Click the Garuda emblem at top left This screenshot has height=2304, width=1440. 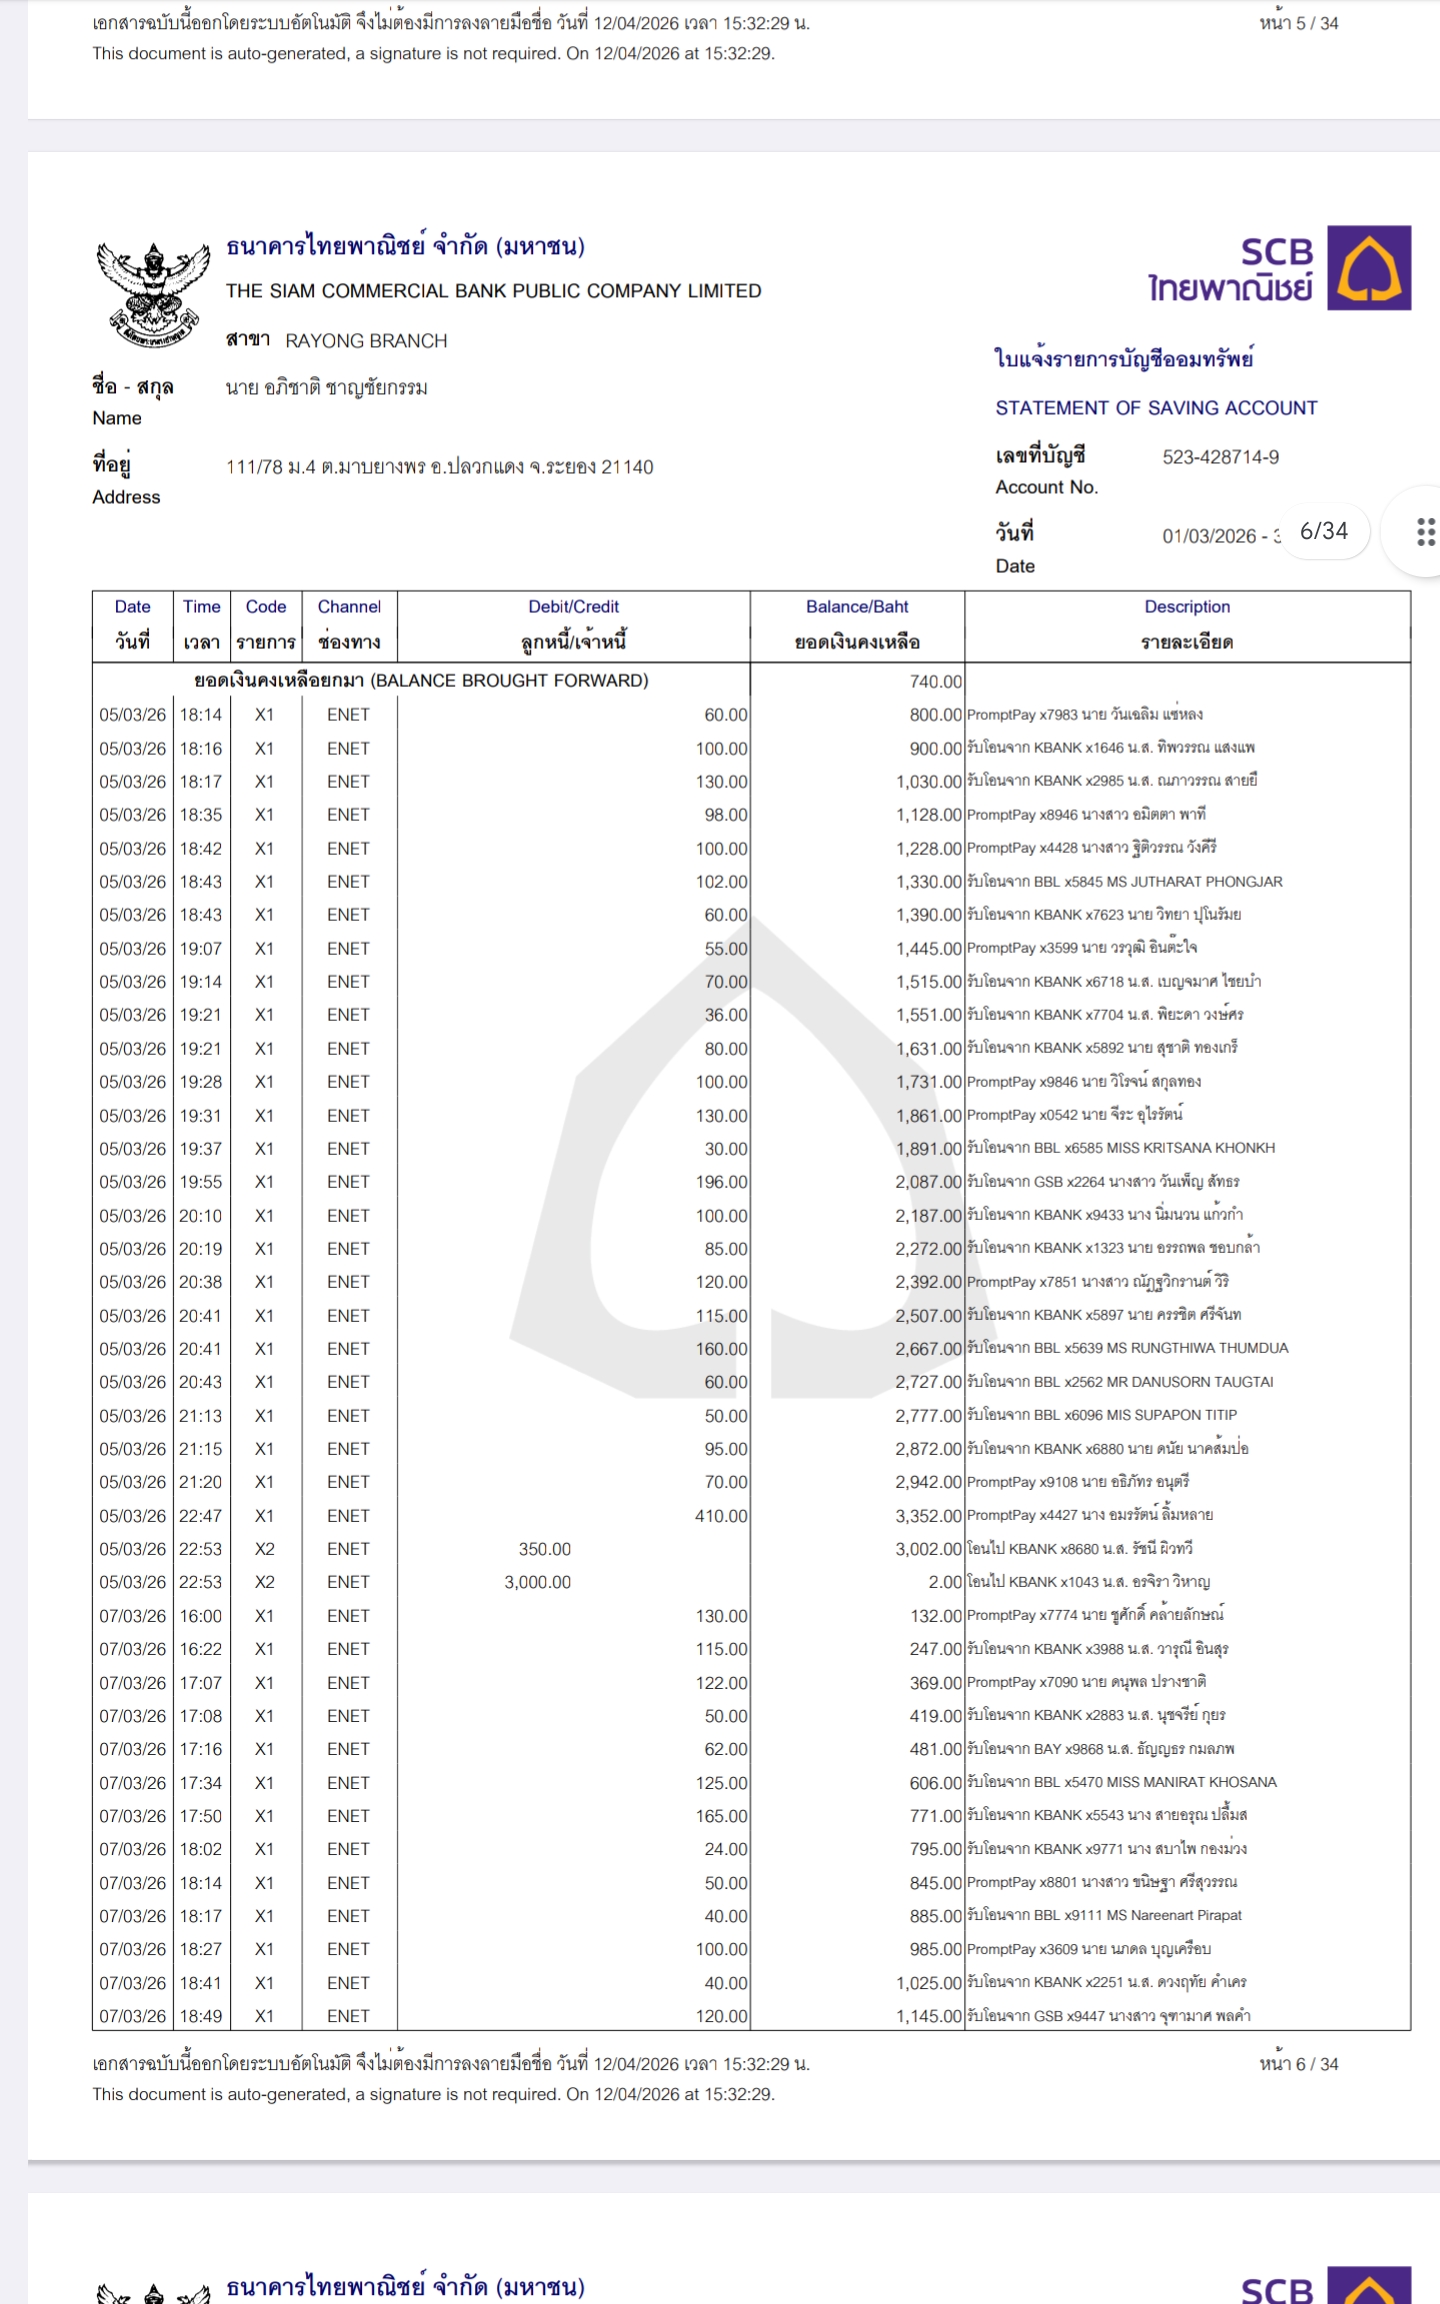(x=153, y=294)
